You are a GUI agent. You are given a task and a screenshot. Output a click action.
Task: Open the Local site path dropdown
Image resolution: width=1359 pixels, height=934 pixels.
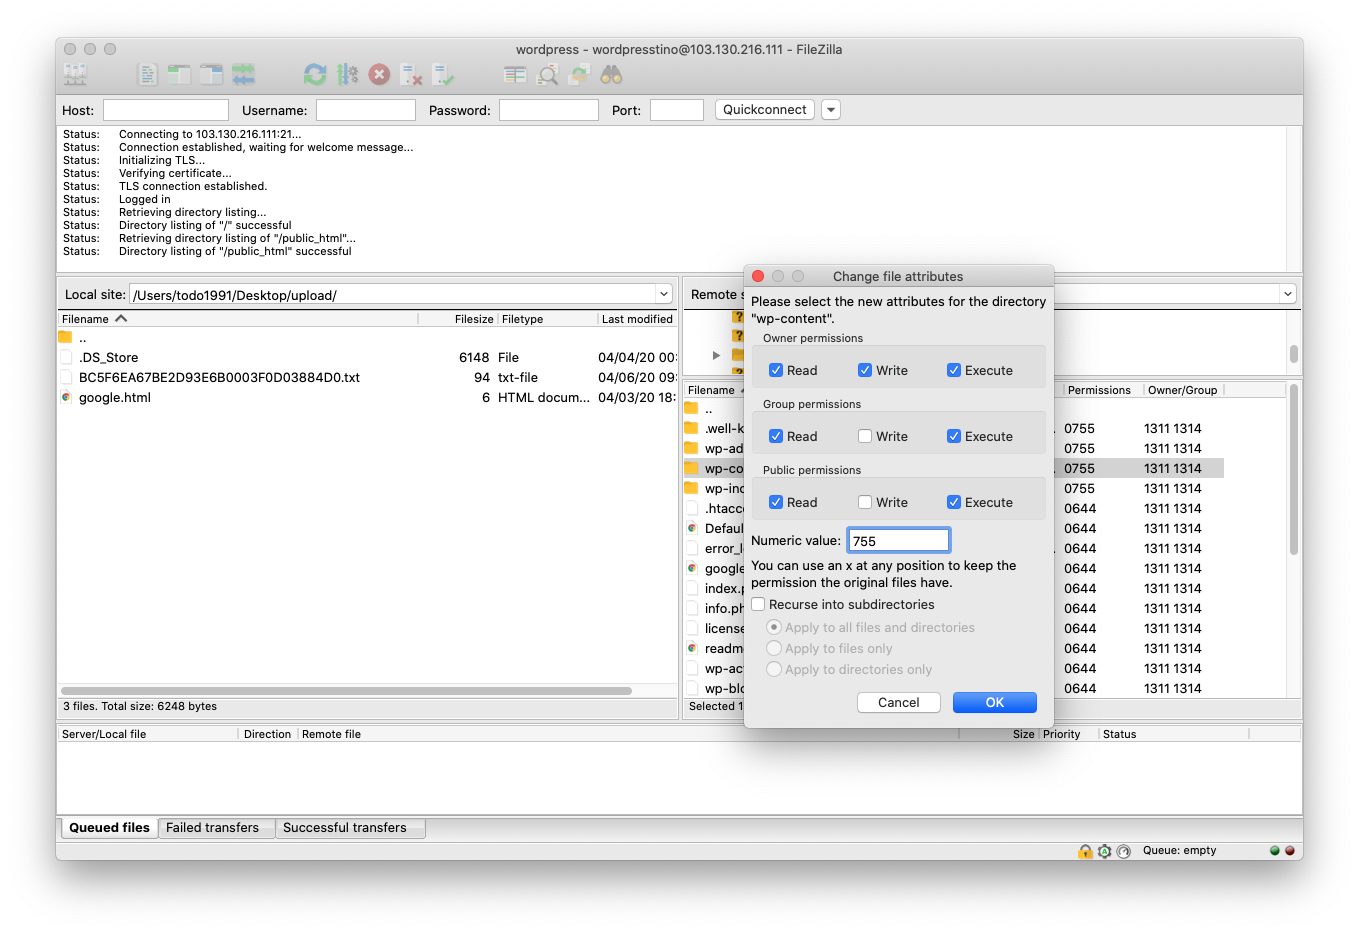[x=664, y=294]
